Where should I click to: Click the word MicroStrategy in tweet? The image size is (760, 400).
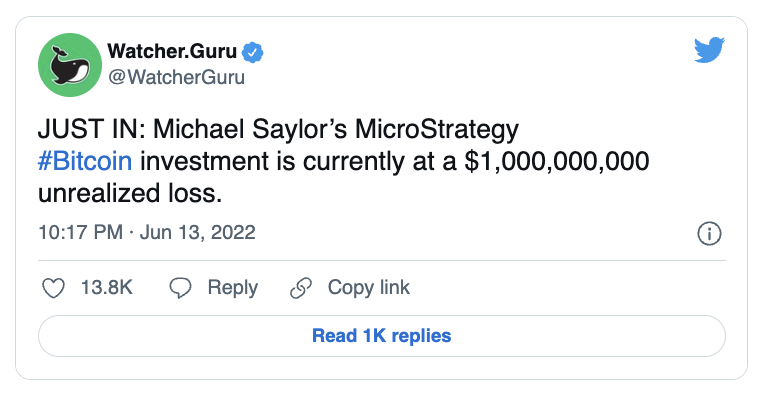click(432, 131)
